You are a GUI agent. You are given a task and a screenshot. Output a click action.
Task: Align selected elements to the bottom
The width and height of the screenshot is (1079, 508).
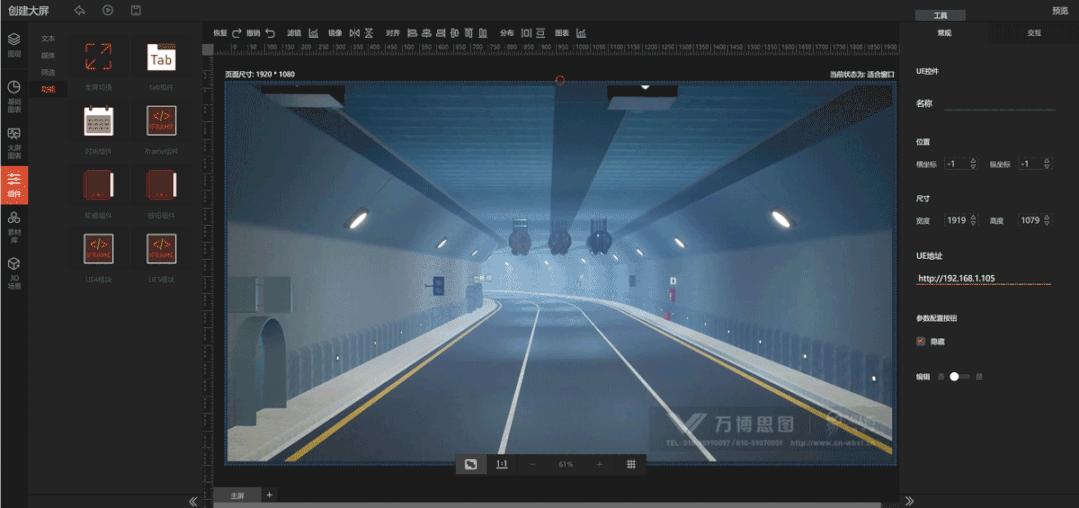click(x=482, y=32)
